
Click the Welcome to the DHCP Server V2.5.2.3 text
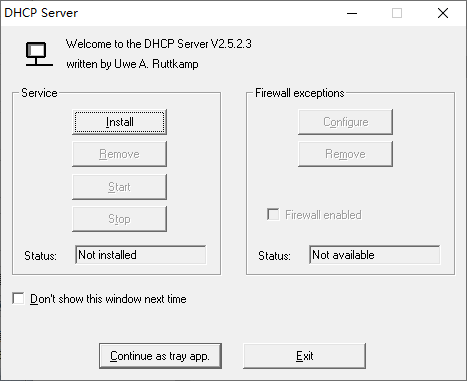[x=159, y=44]
